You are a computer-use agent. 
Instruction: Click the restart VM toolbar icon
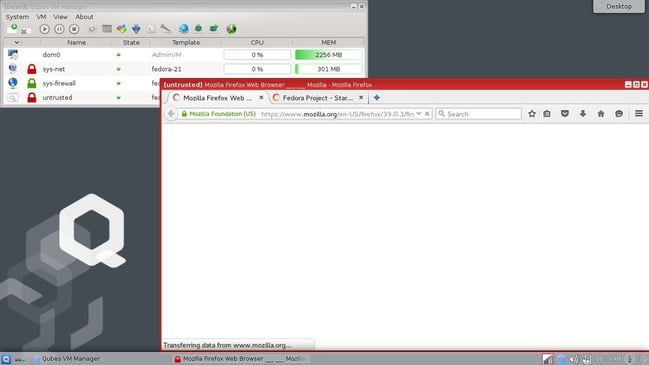click(92, 29)
